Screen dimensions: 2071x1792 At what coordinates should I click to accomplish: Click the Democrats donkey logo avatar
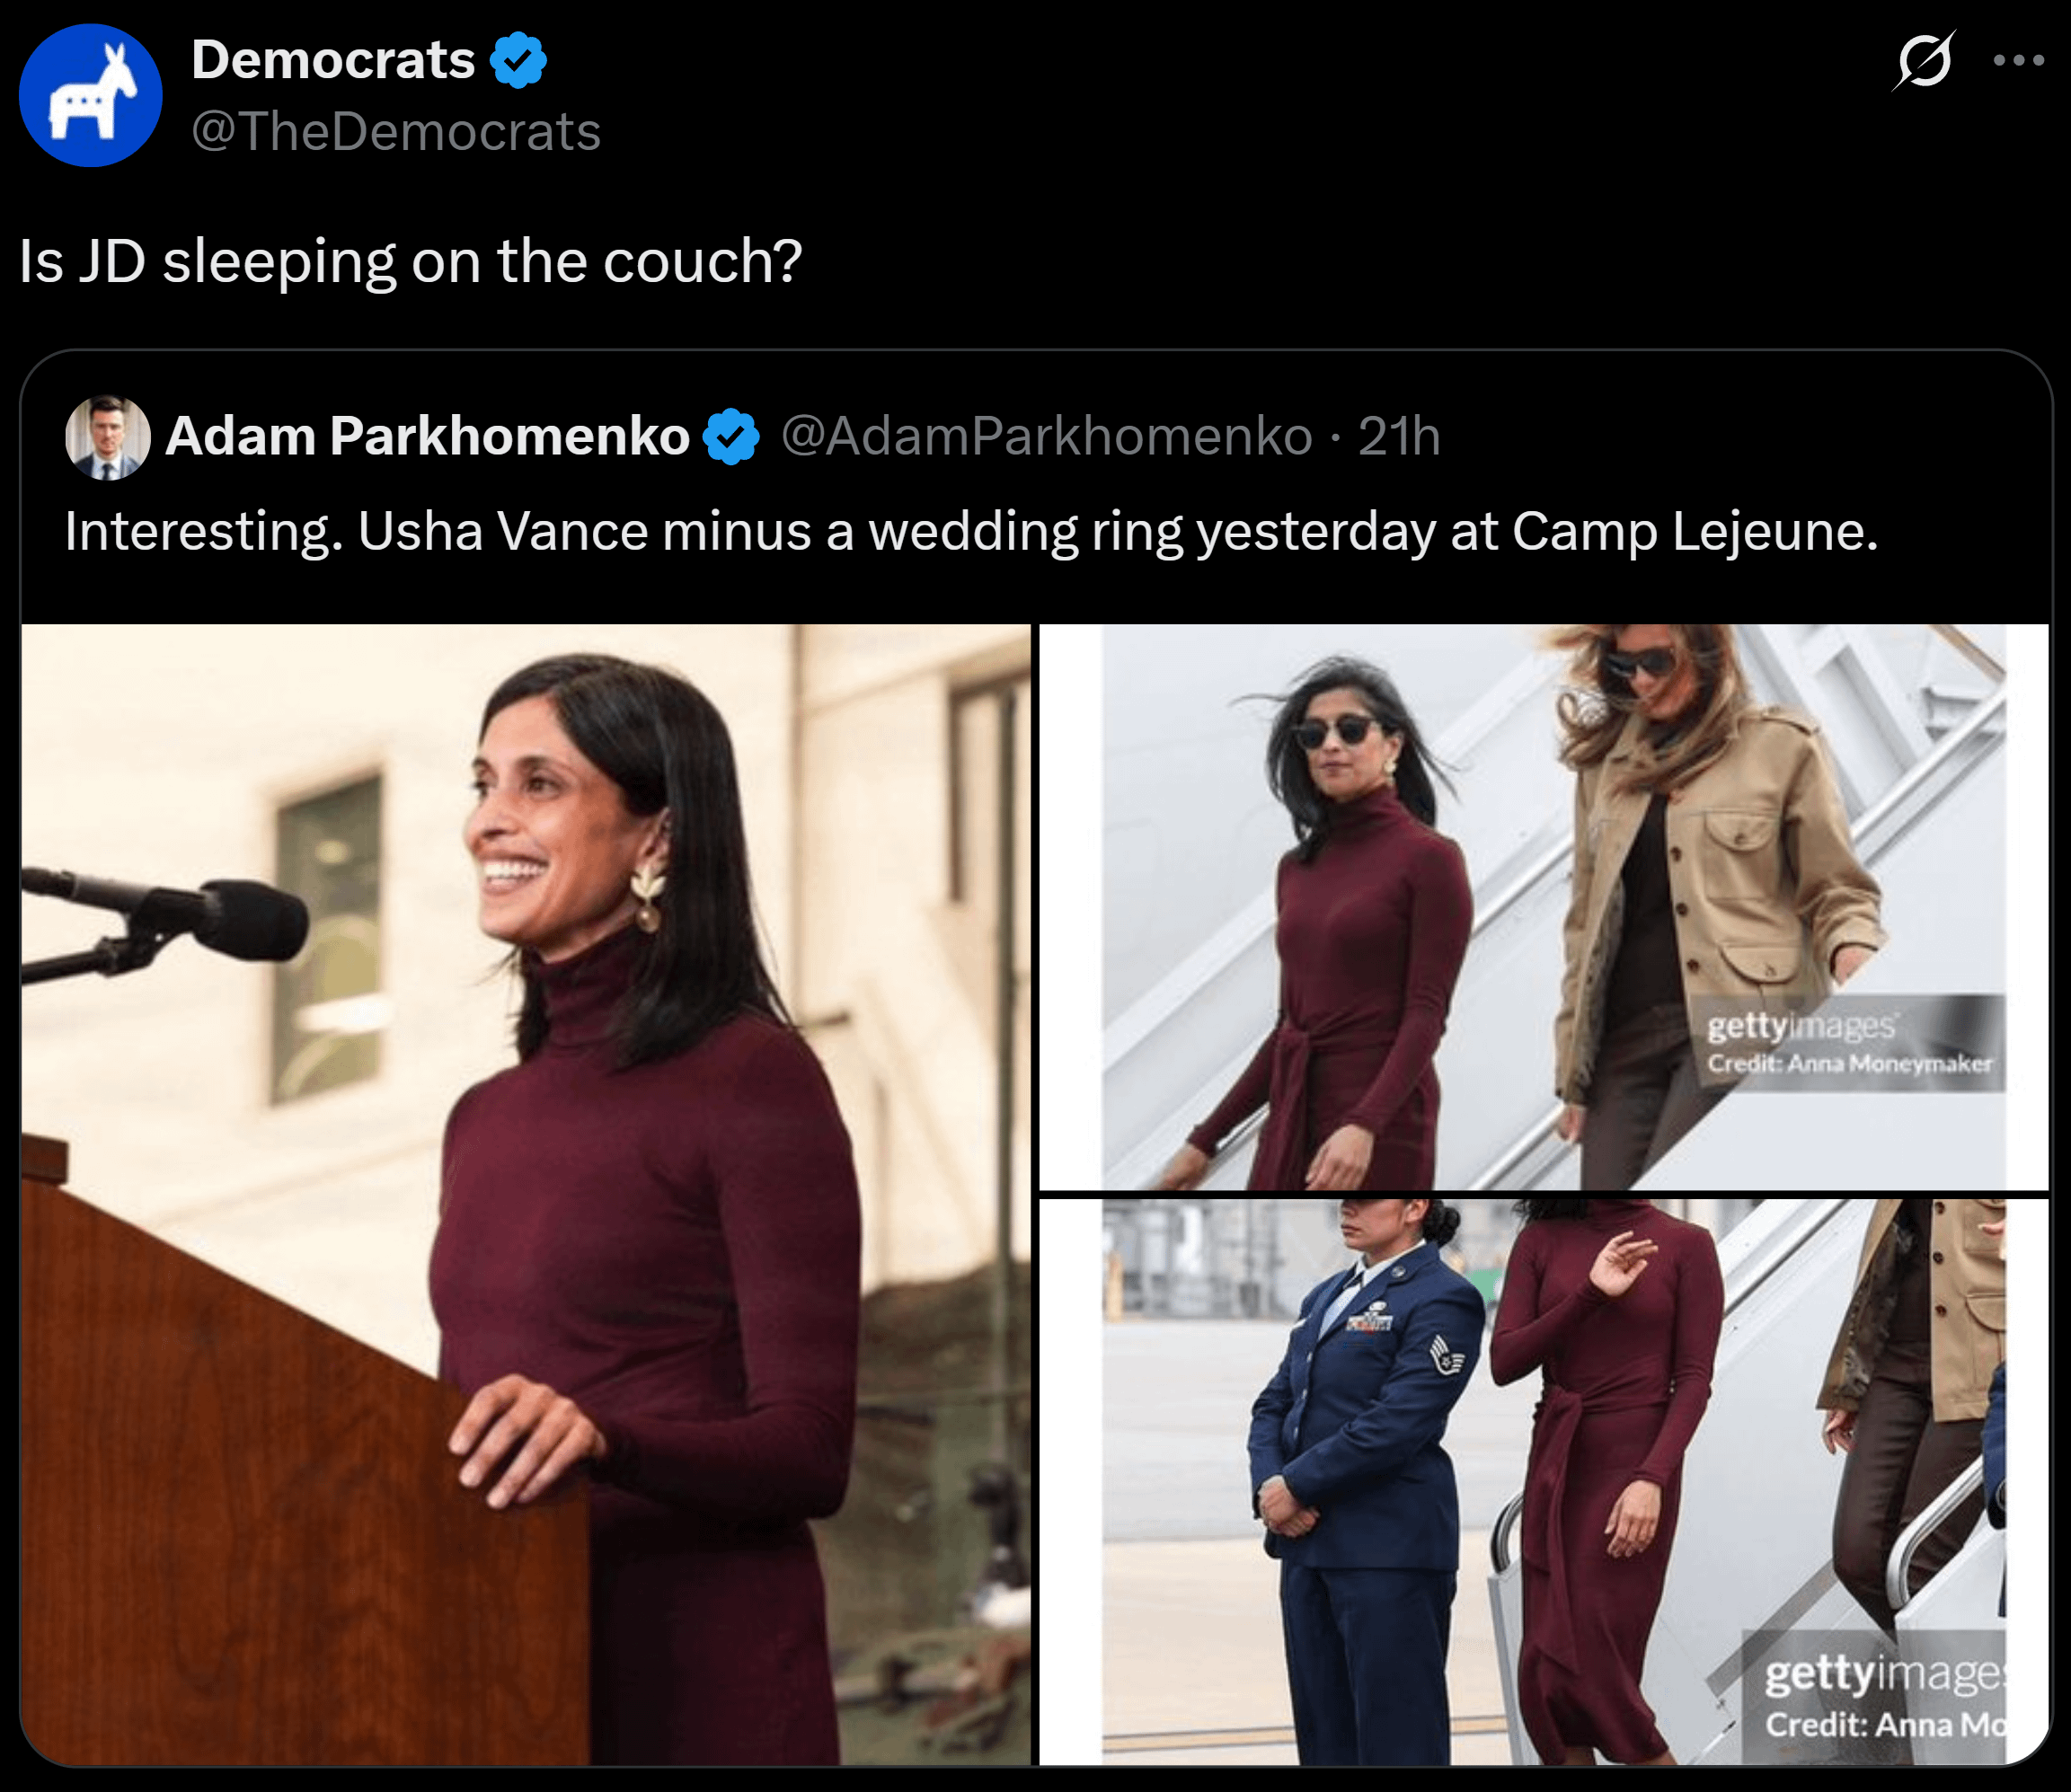click(91, 95)
